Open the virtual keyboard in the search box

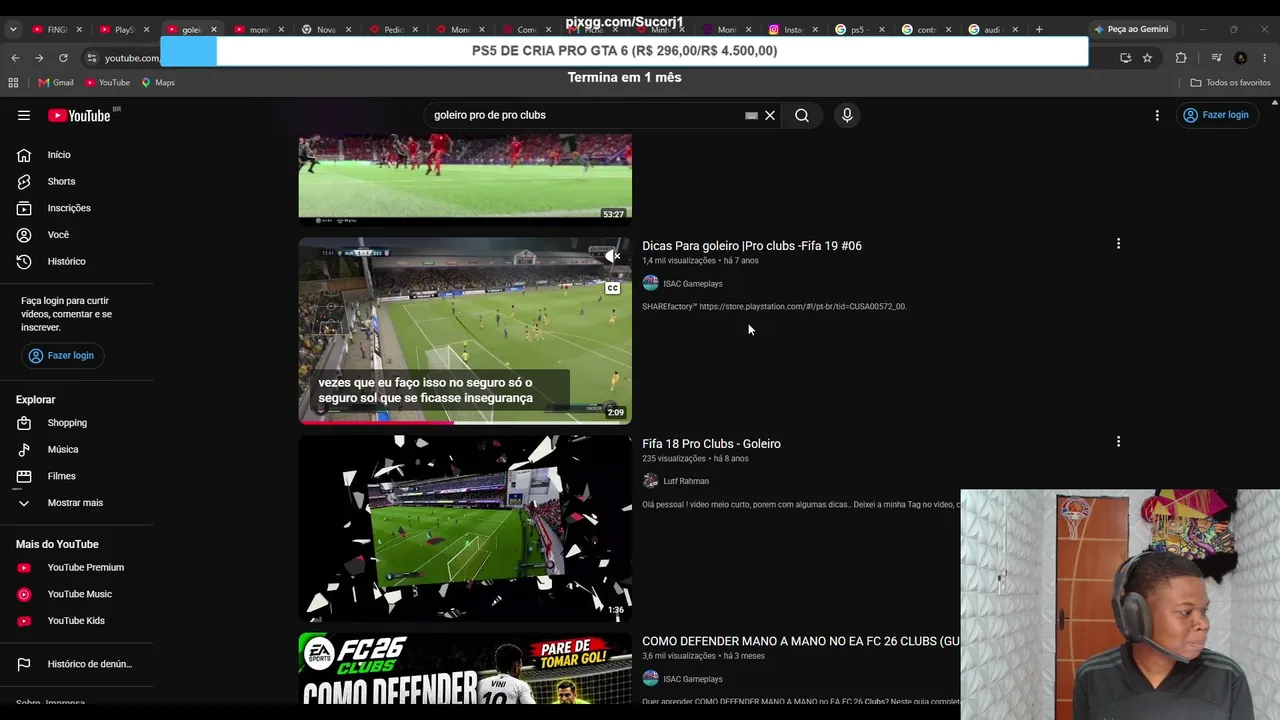751,115
